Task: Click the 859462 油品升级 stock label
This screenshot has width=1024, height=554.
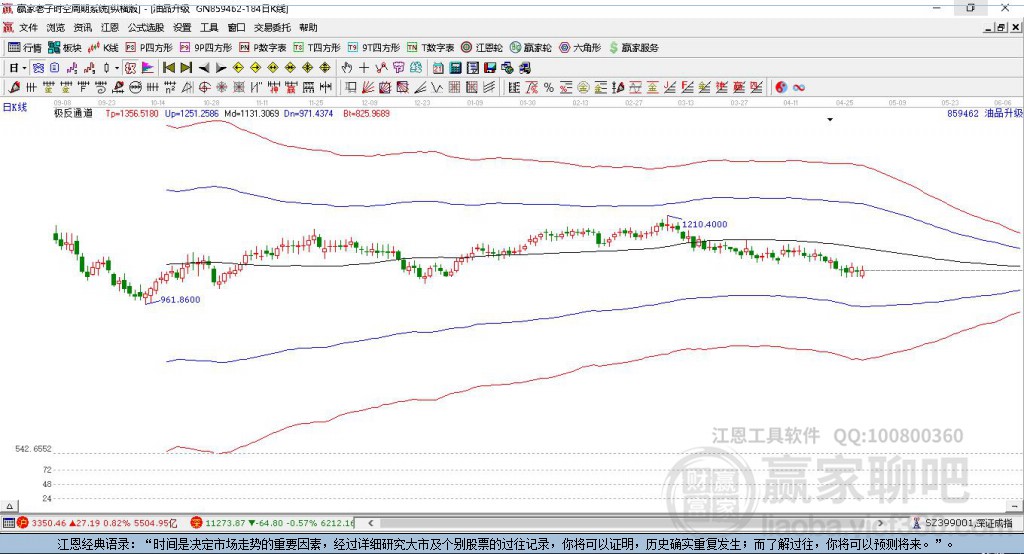Action: point(984,114)
